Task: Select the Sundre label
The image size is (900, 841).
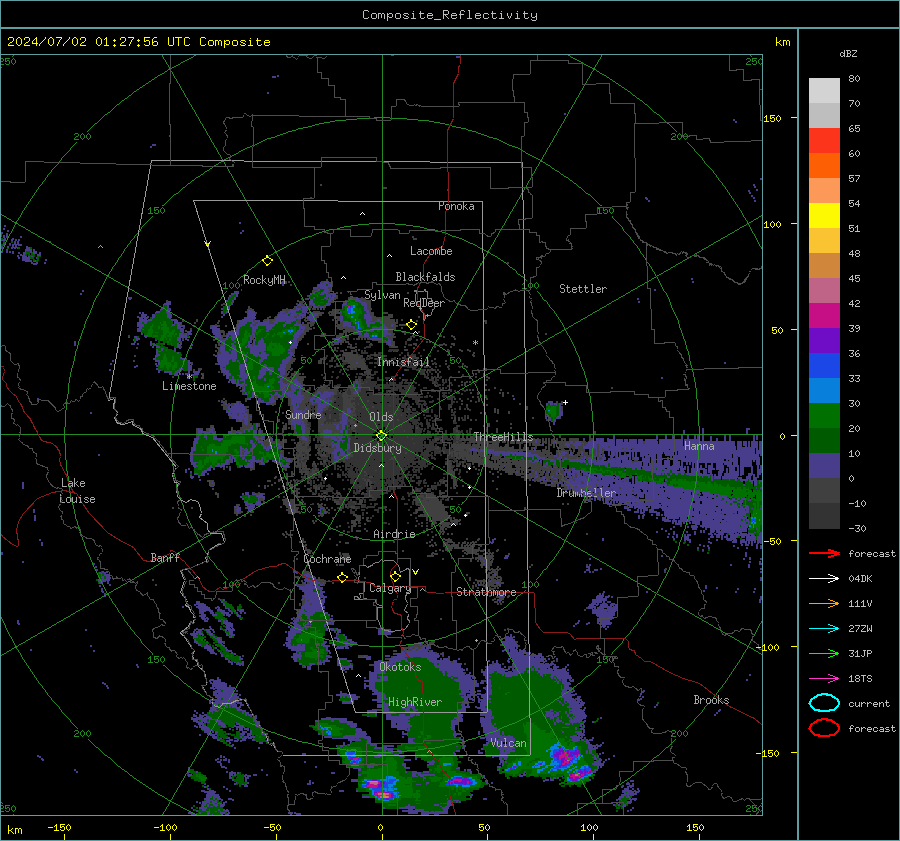Action: (303, 414)
